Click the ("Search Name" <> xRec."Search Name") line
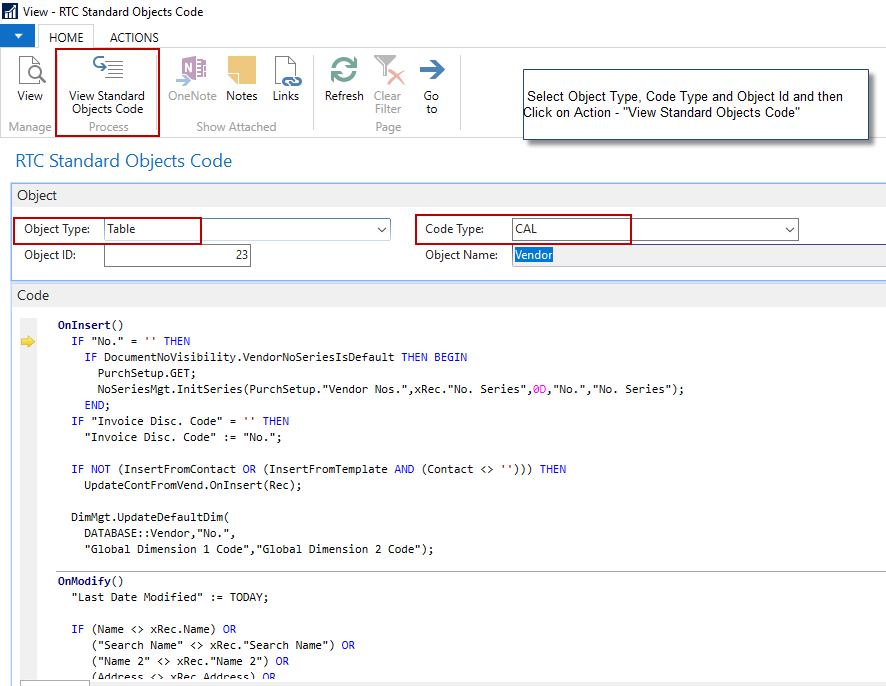Image resolution: width=886 pixels, height=686 pixels. pos(223,645)
